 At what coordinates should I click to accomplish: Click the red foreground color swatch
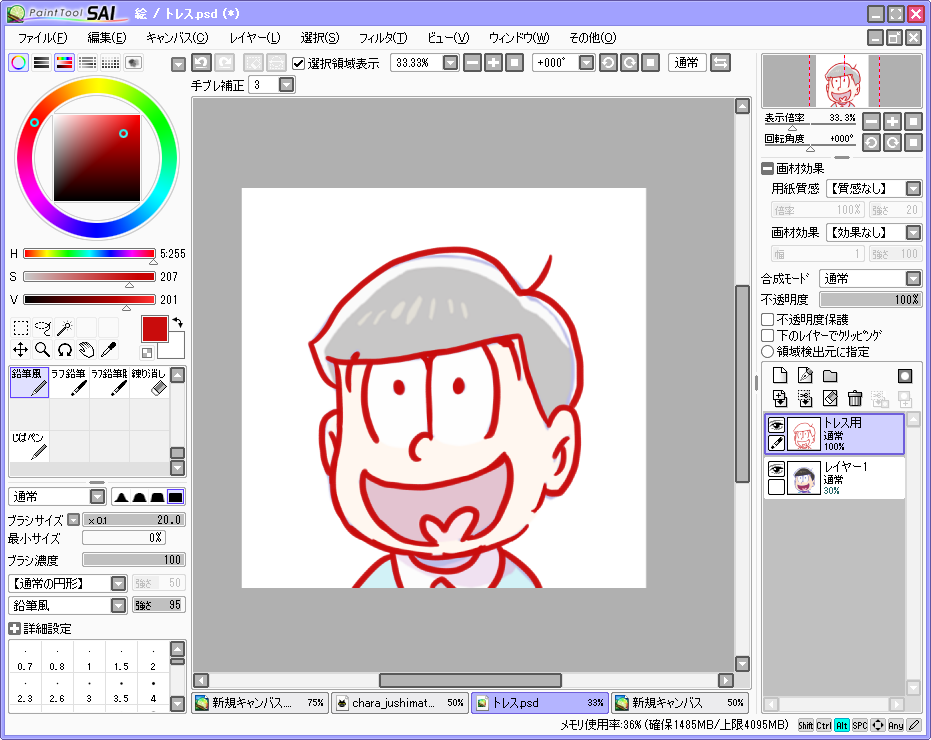(x=154, y=329)
